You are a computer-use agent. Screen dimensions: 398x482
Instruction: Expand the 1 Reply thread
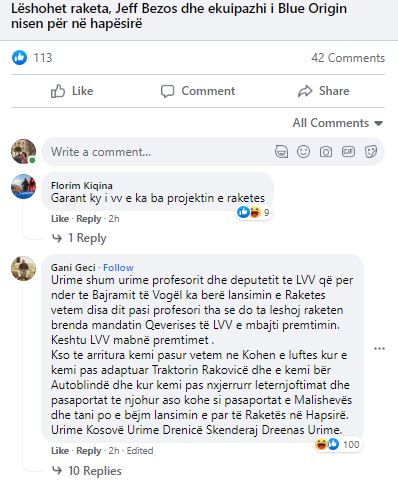tap(79, 238)
